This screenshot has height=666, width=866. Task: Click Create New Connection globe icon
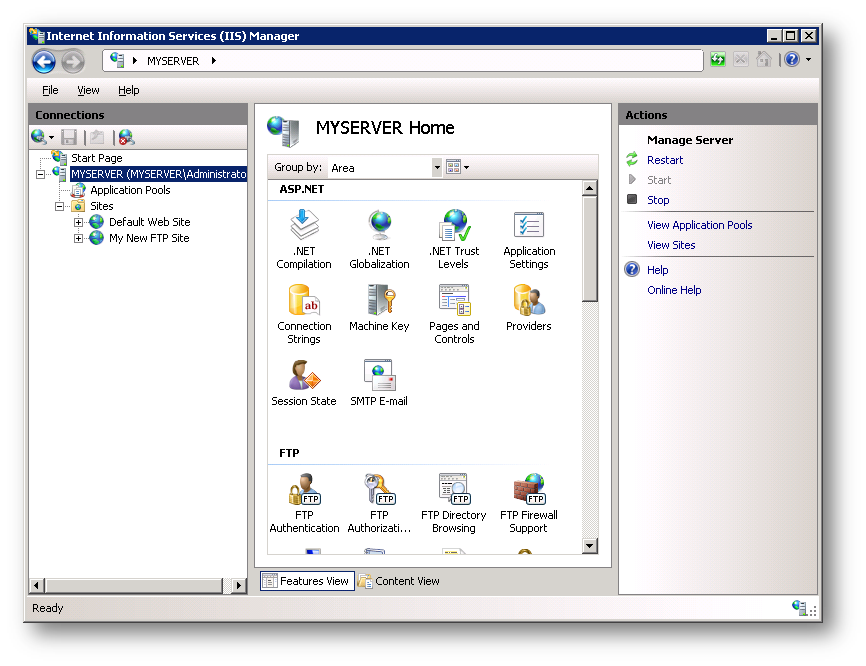point(39,136)
